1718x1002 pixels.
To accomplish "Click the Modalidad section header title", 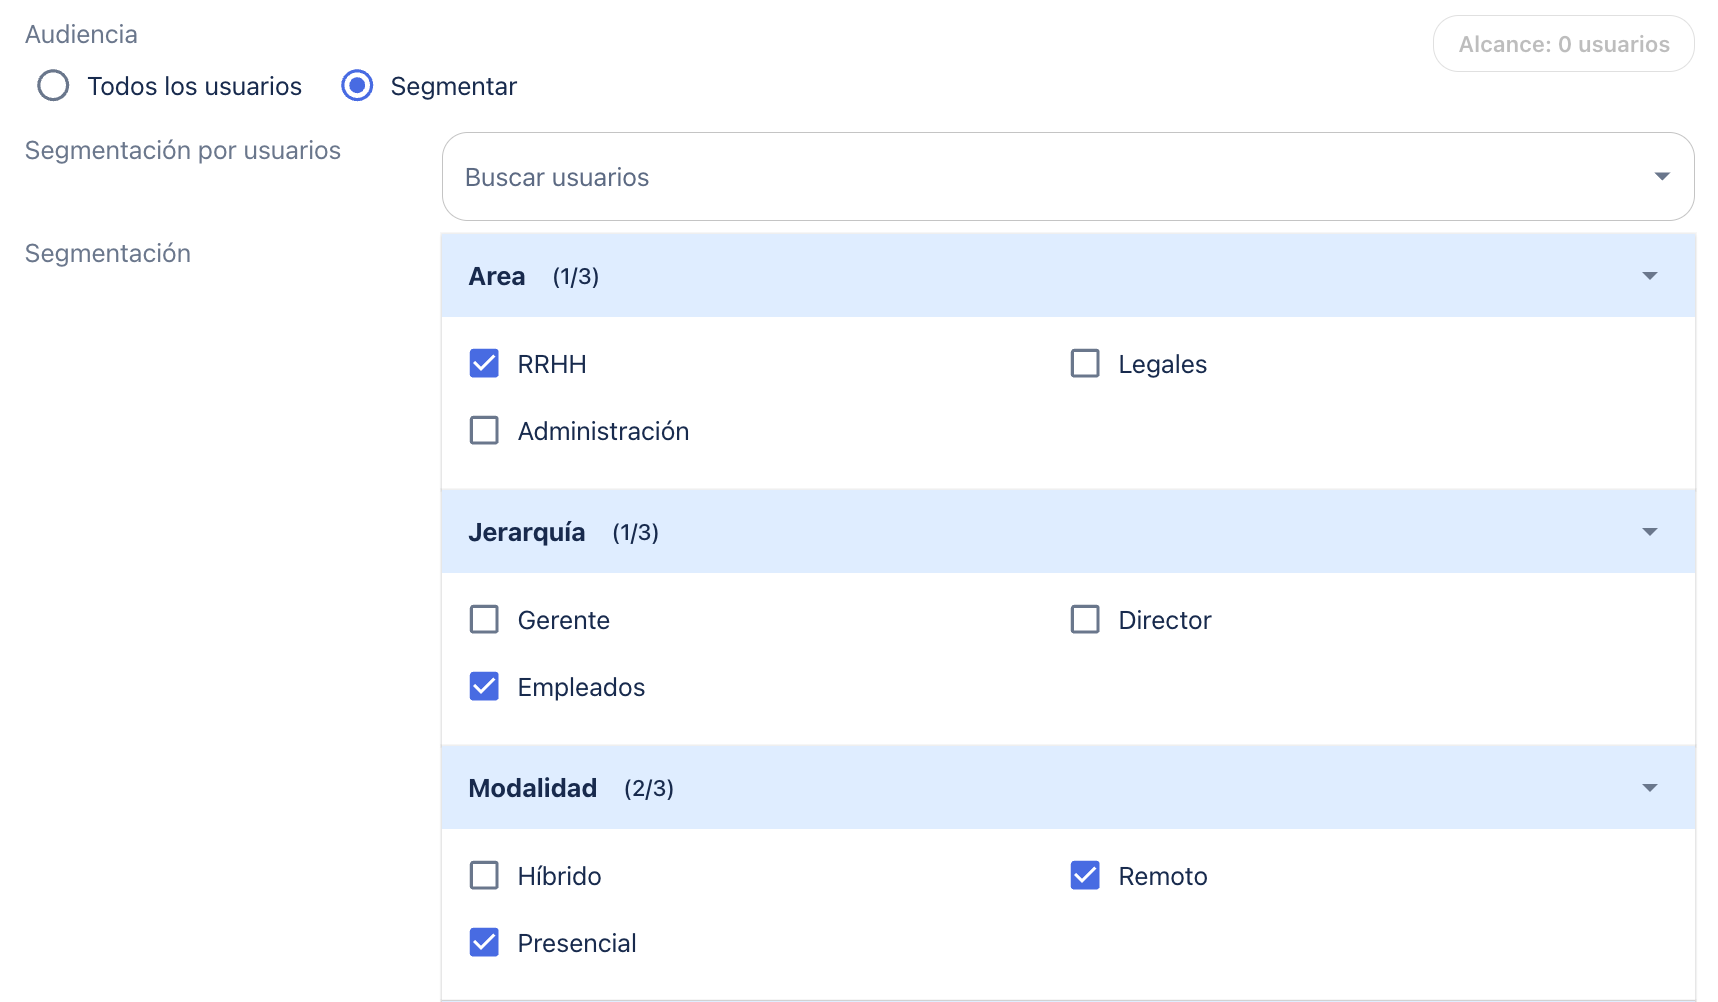I will click(x=533, y=788).
